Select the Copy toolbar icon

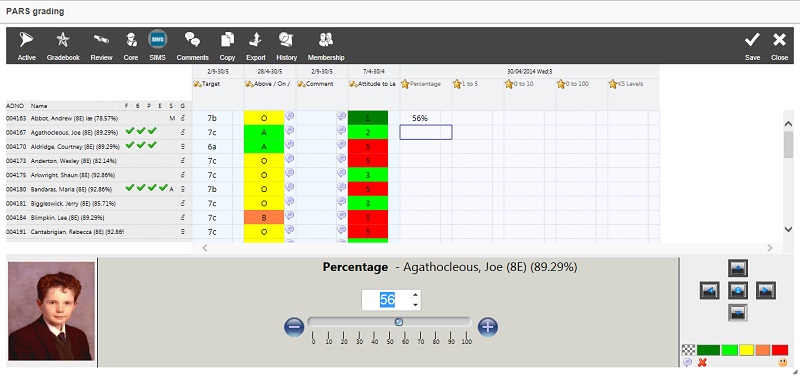point(228,39)
